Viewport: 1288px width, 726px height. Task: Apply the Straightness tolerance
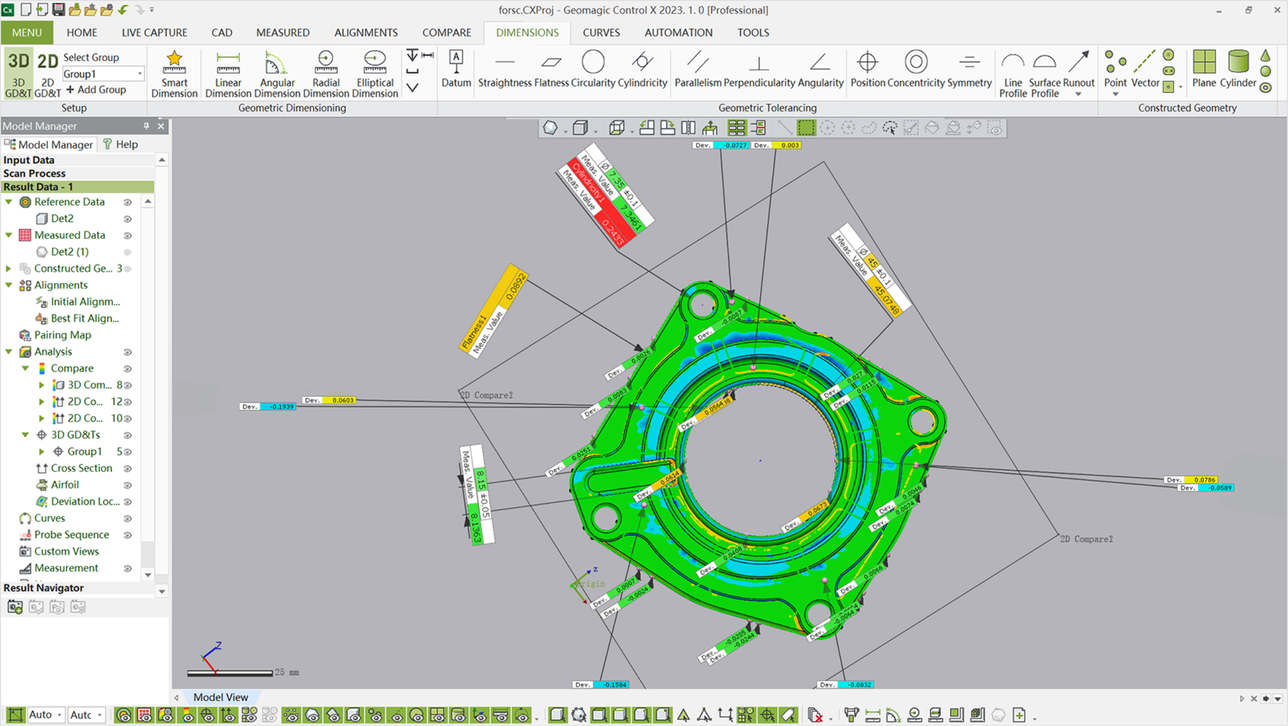[x=505, y=69]
